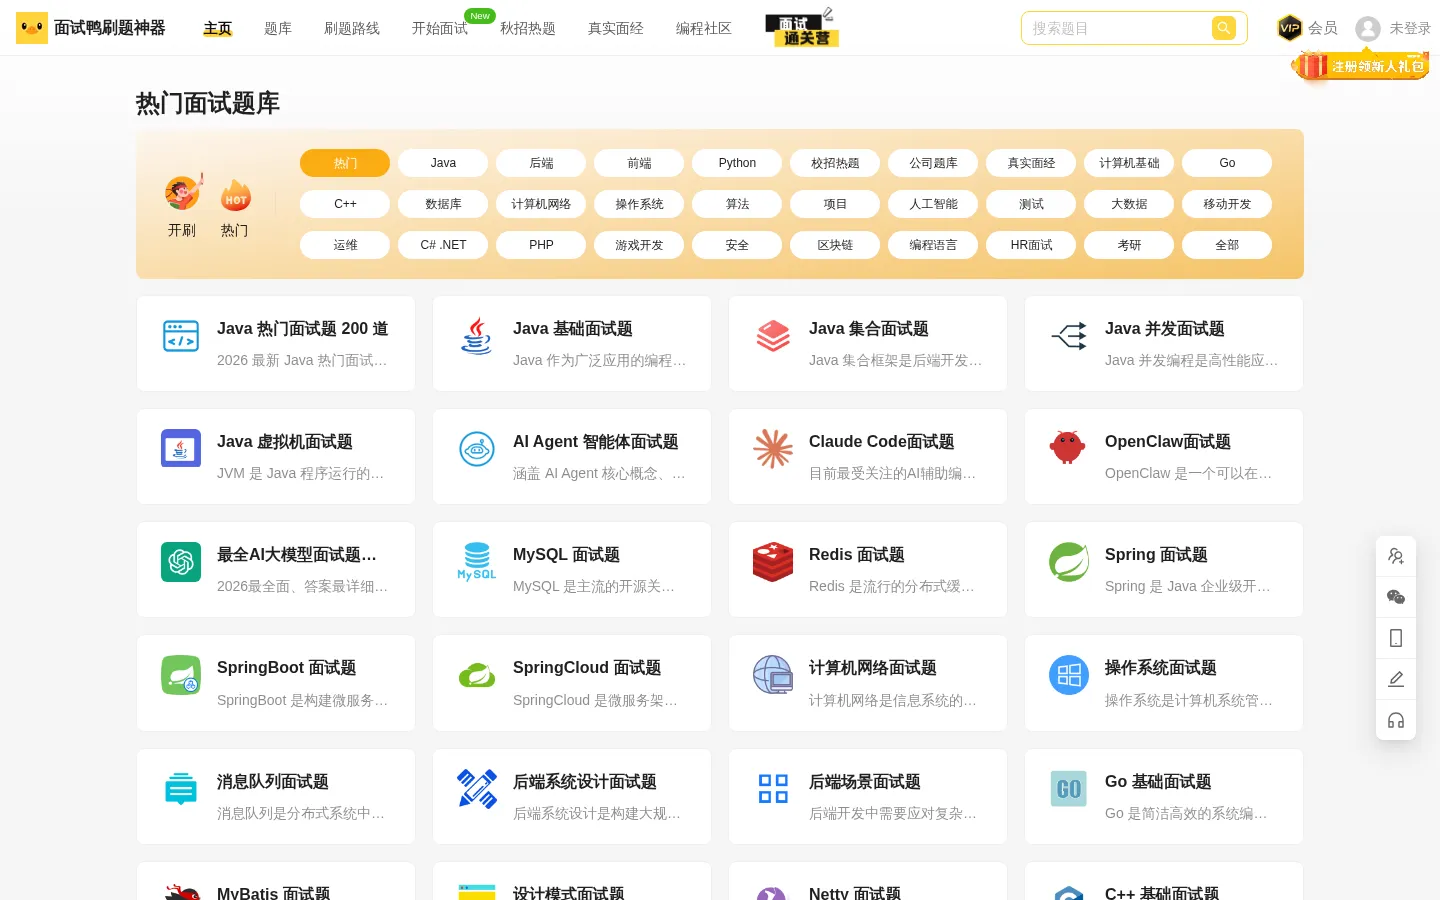The width and height of the screenshot is (1440, 900).
Task: Select the 全部 category tag
Action: click(x=1227, y=245)
